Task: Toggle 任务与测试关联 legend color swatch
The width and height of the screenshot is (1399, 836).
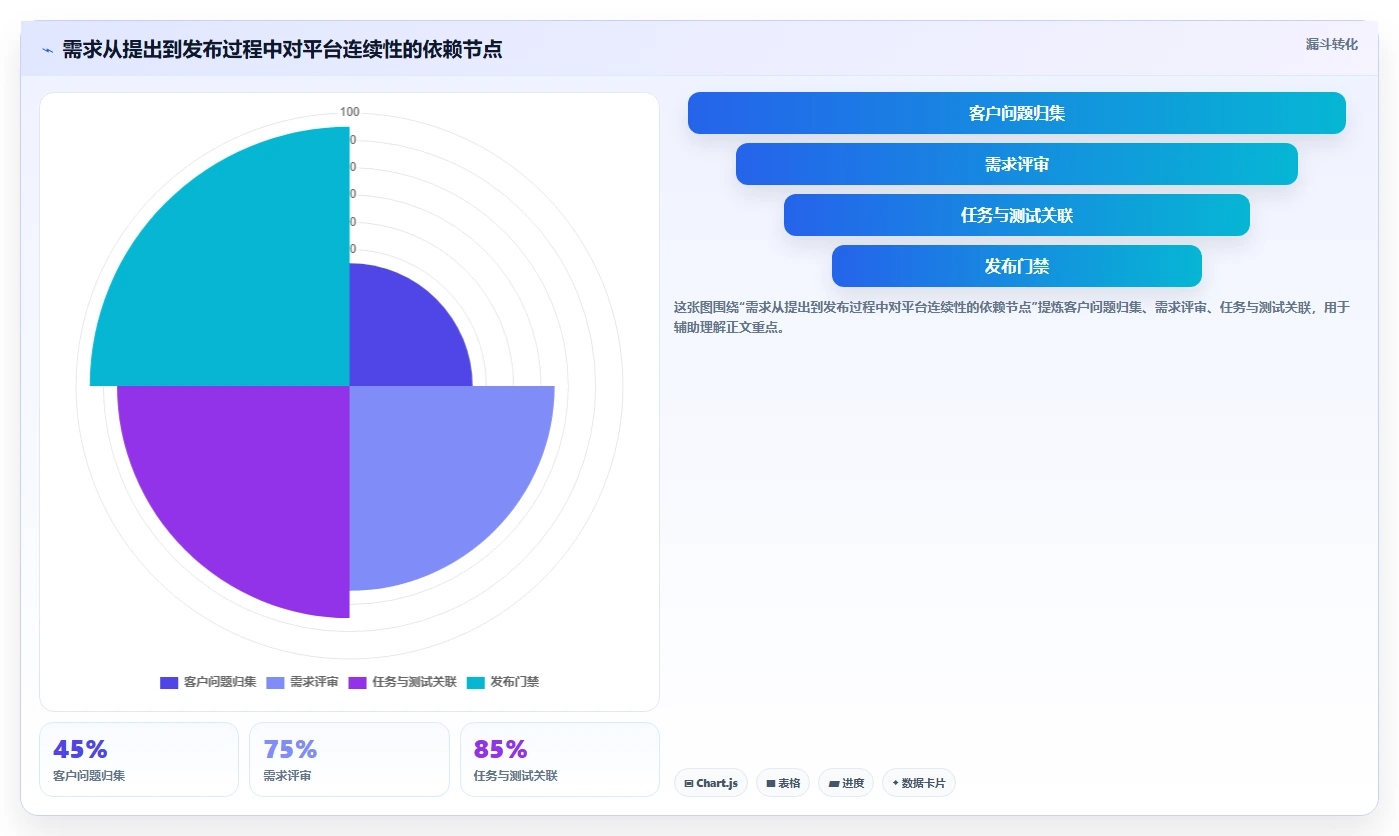Action: pos(357,682)
